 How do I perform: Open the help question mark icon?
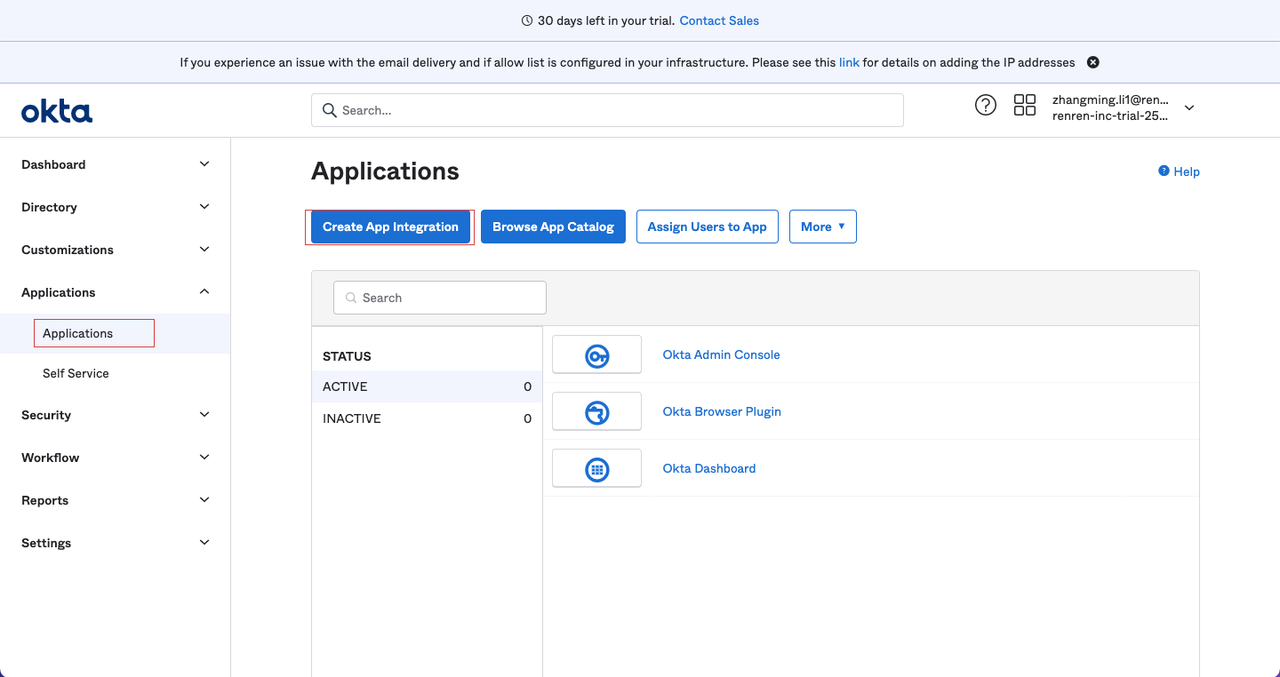click(985, 105)
